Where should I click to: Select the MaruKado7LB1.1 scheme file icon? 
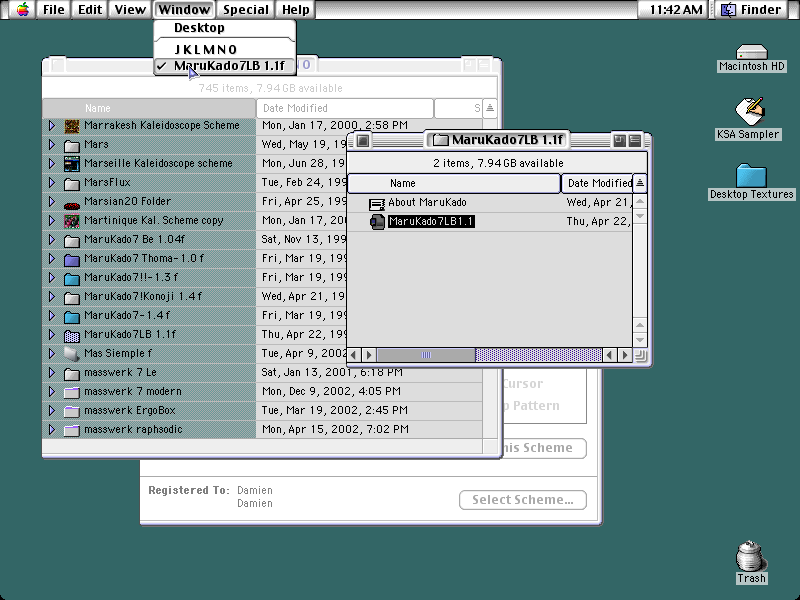tap(377, 222)
